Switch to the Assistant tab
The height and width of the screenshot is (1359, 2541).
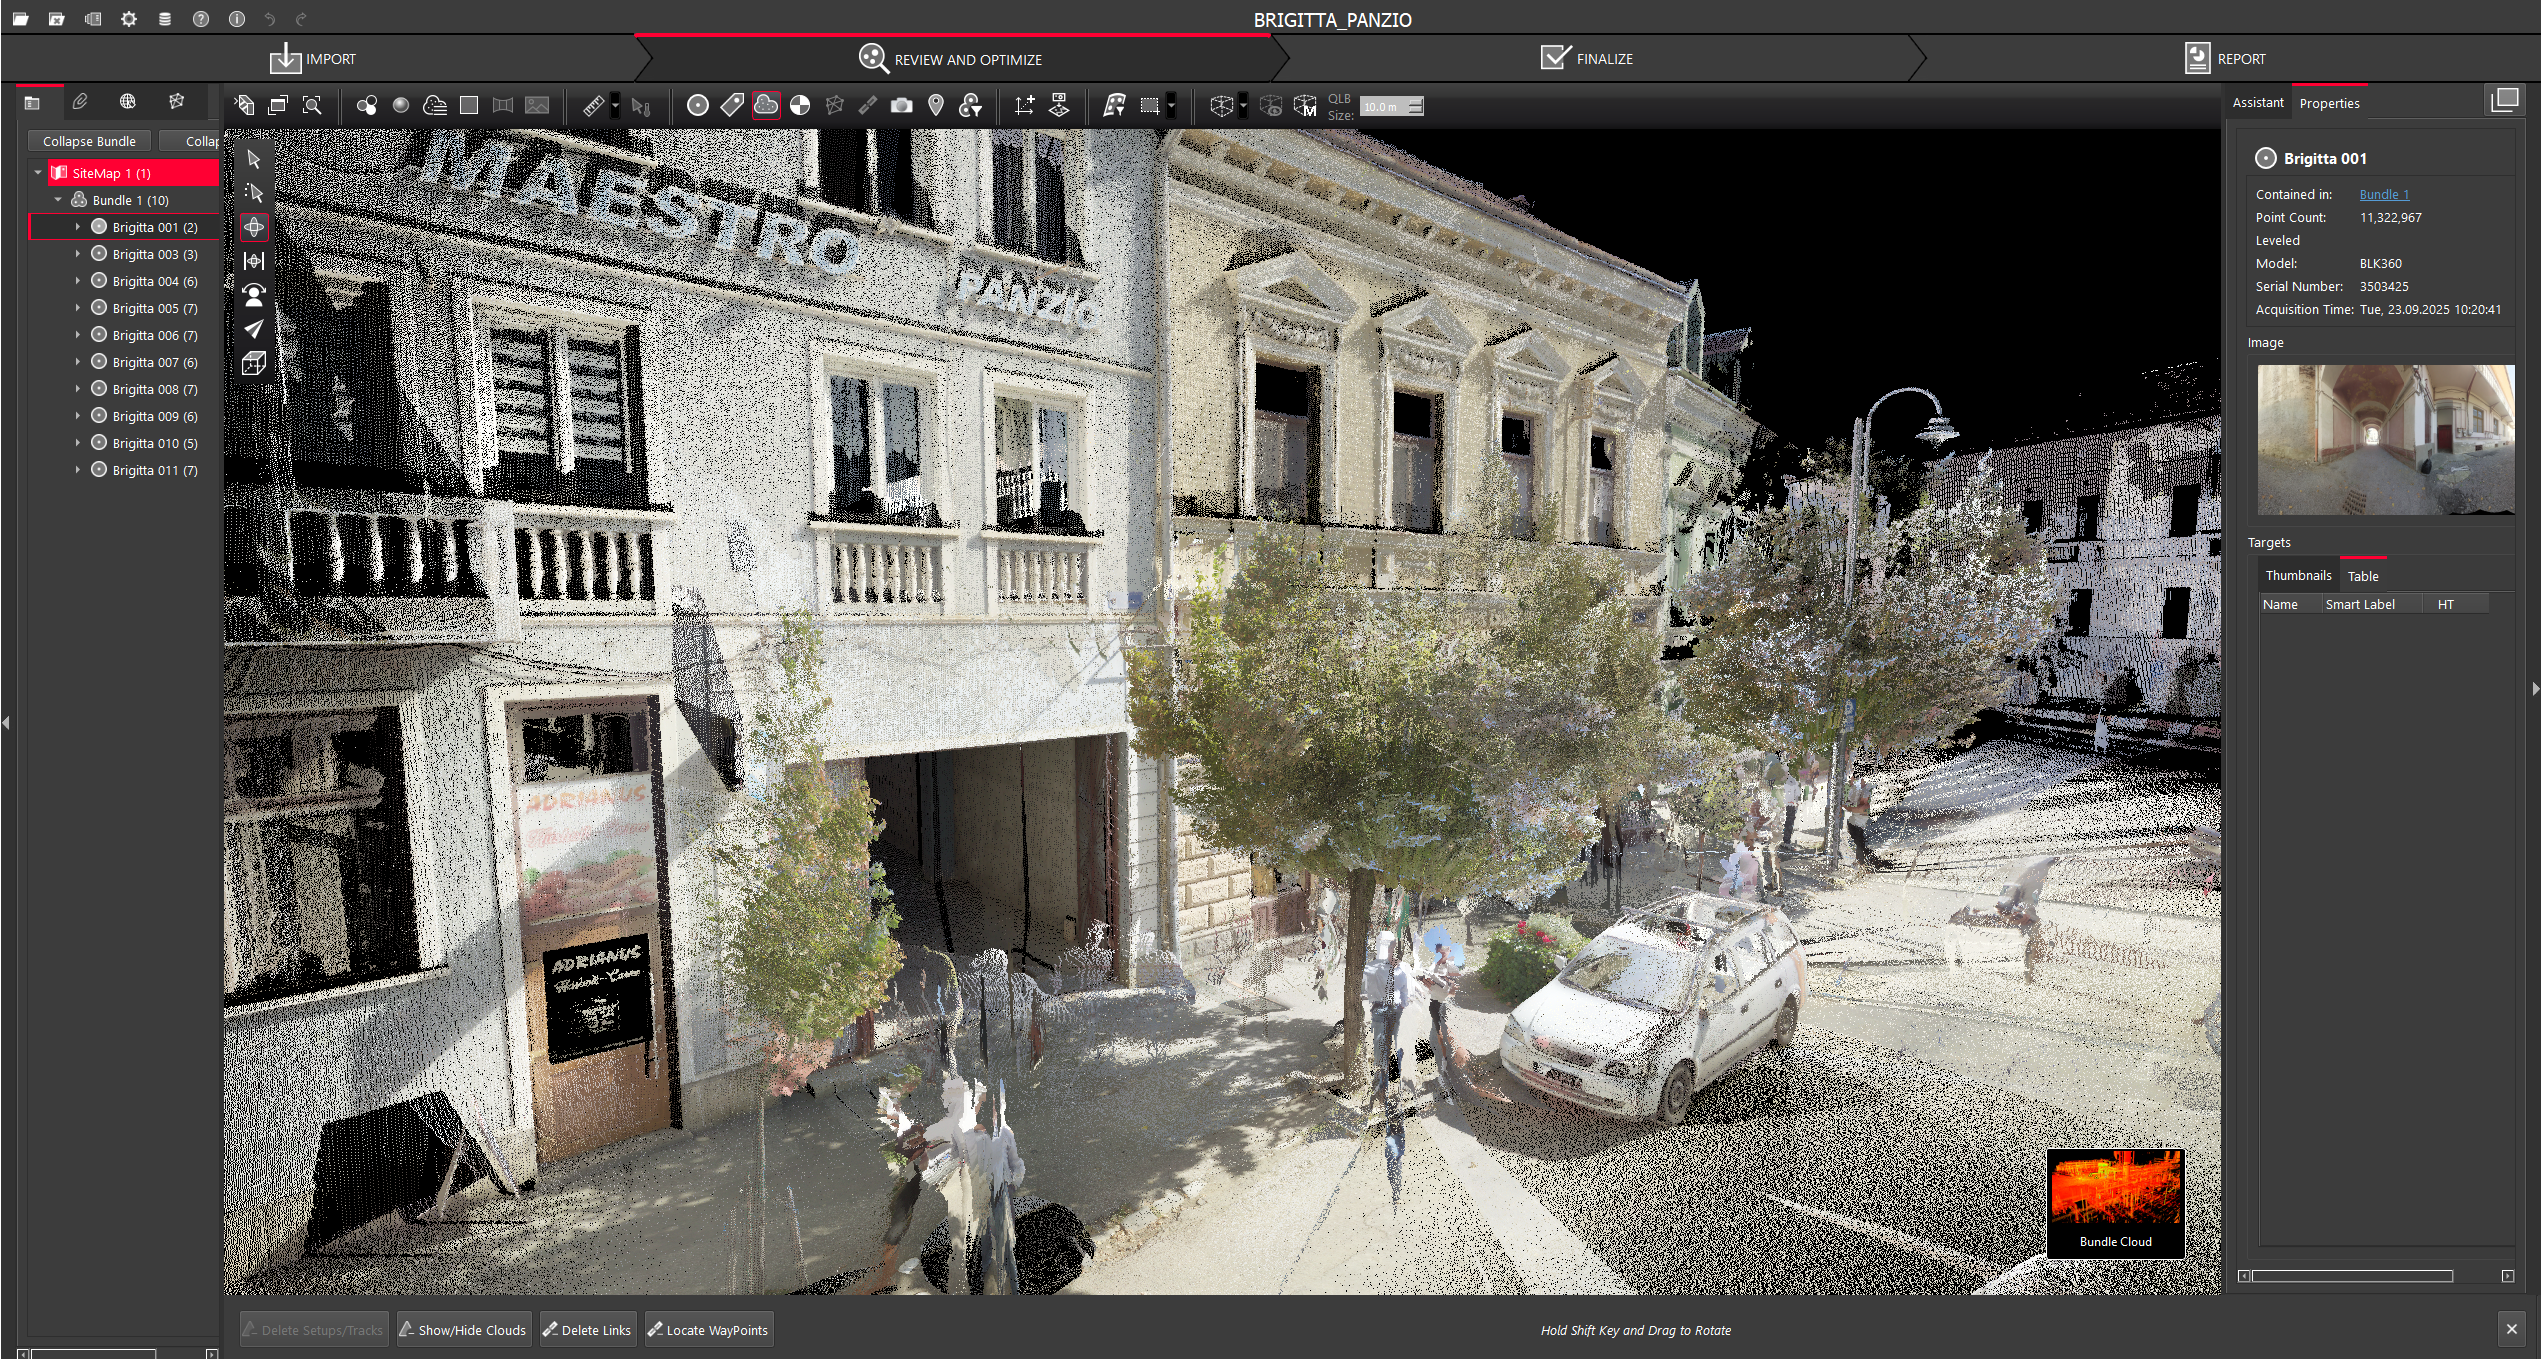[2257, 103]
